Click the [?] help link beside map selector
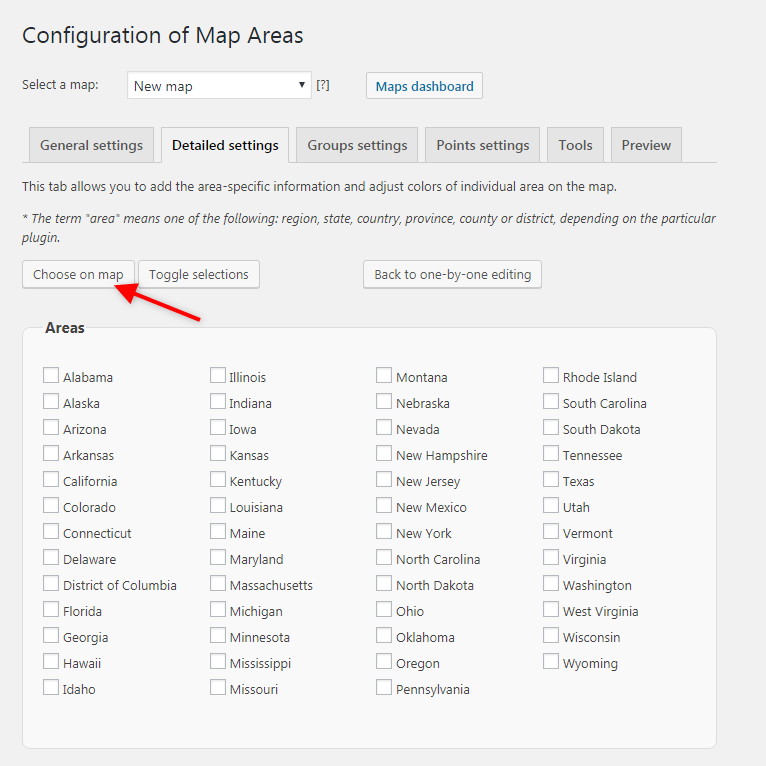766x766 pixels. point(323,85)
